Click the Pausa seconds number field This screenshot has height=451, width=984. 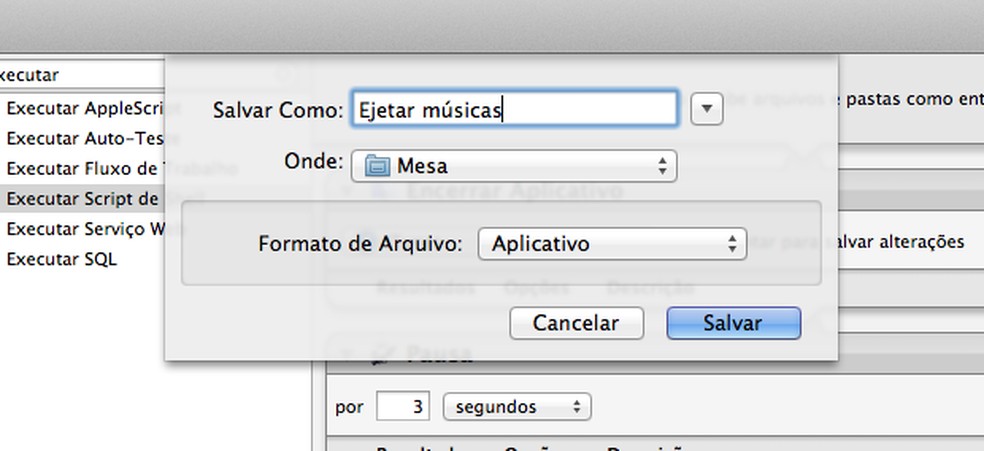403,406
